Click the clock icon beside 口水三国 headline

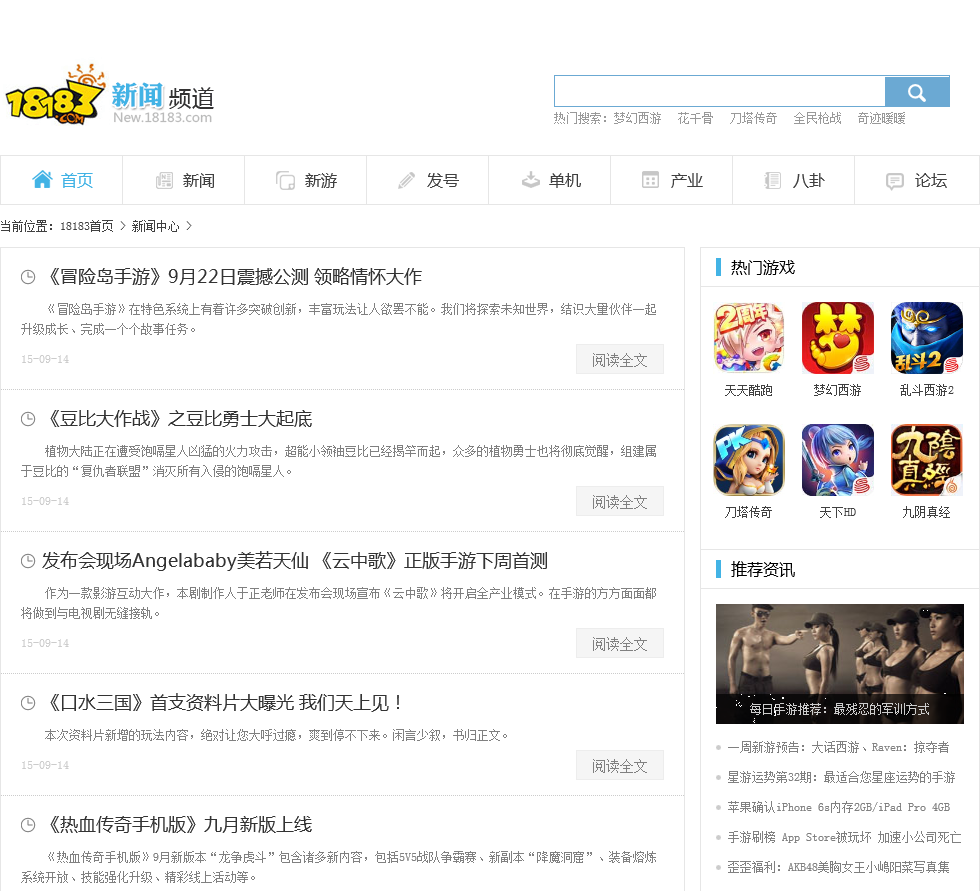[x=28, y=703]
